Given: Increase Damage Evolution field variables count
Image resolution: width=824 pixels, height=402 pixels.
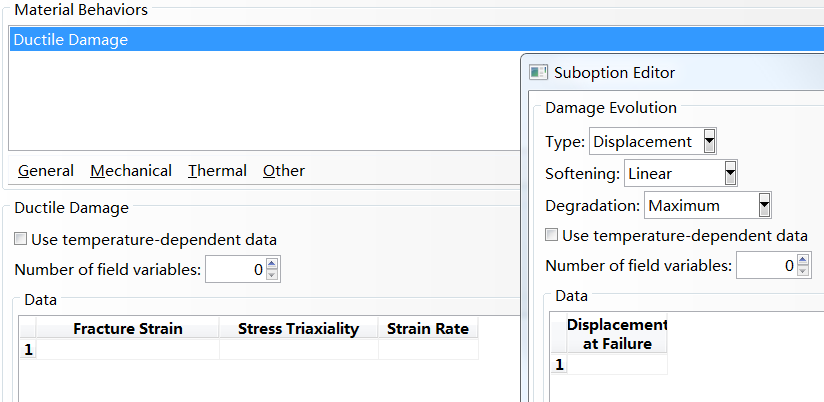Looking at the screenshot, I should tap(804, 261).
